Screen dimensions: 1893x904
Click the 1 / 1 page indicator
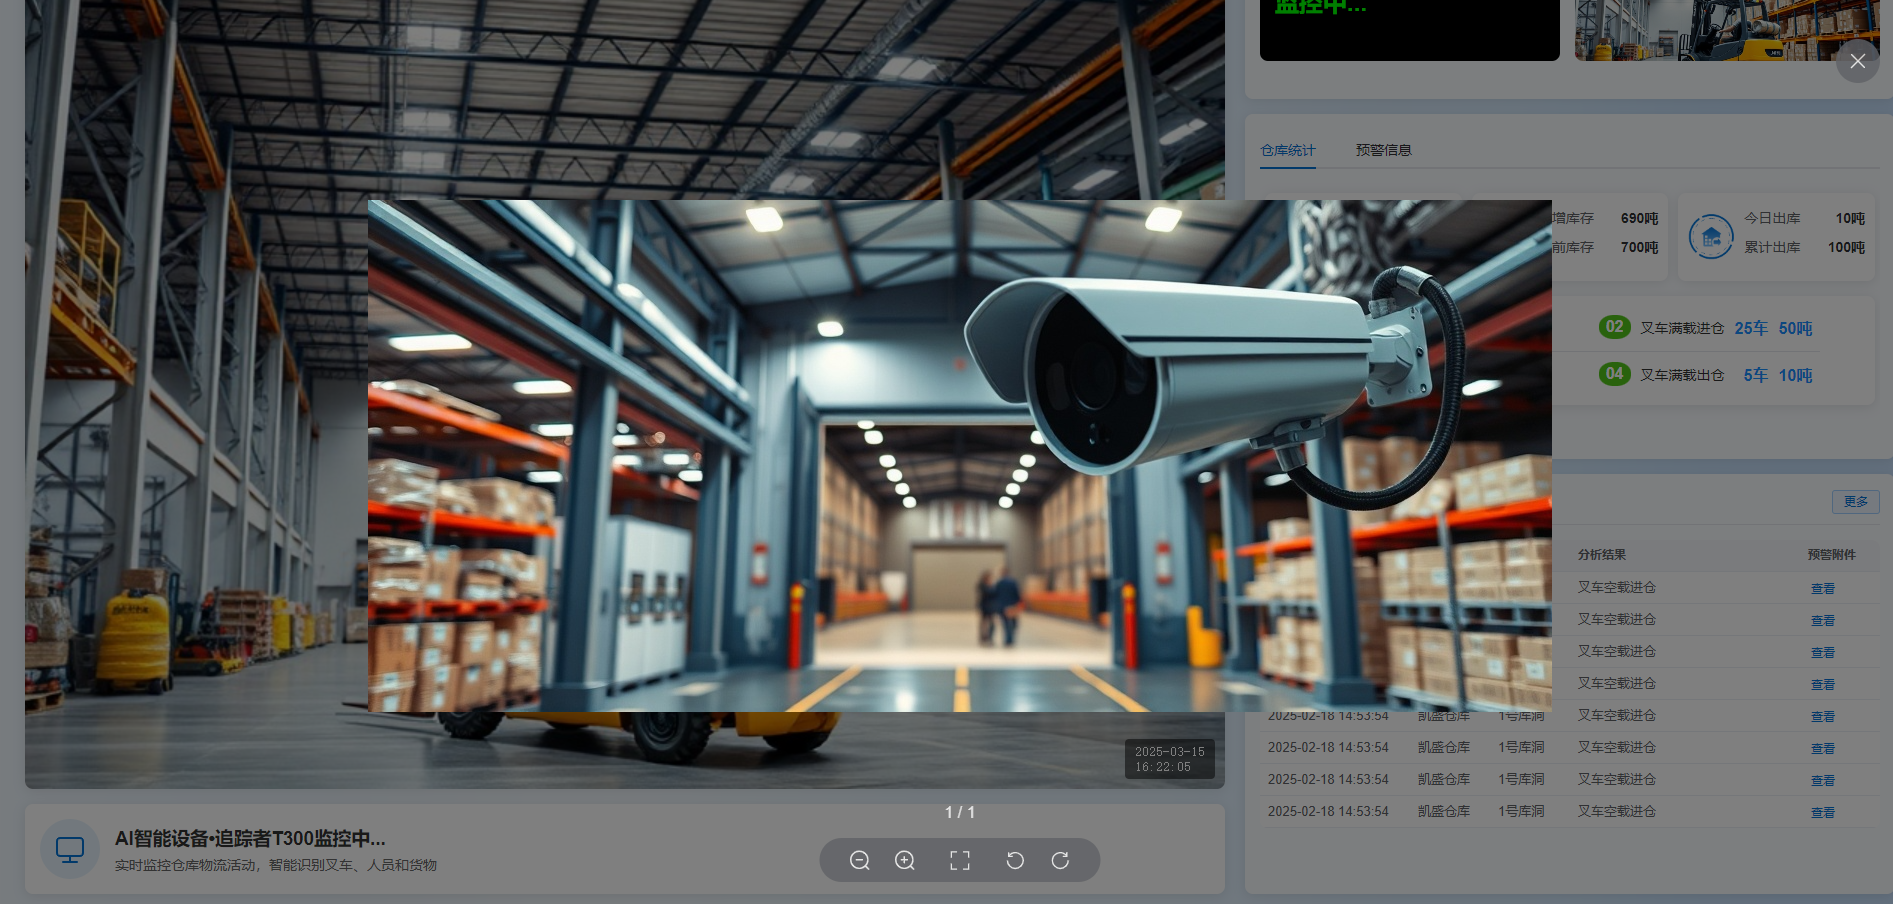coord(960,812)
